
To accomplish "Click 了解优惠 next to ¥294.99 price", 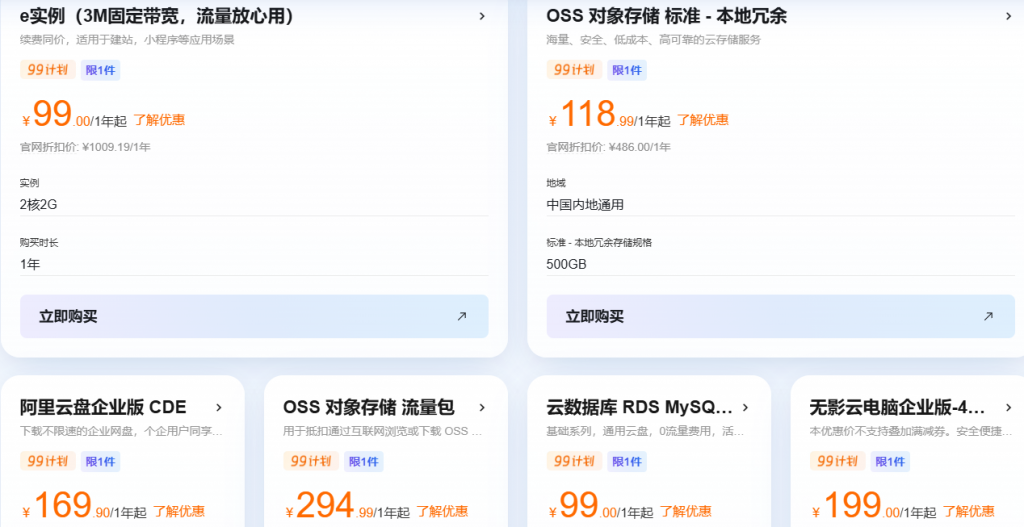I will click(x=442, y=511).
